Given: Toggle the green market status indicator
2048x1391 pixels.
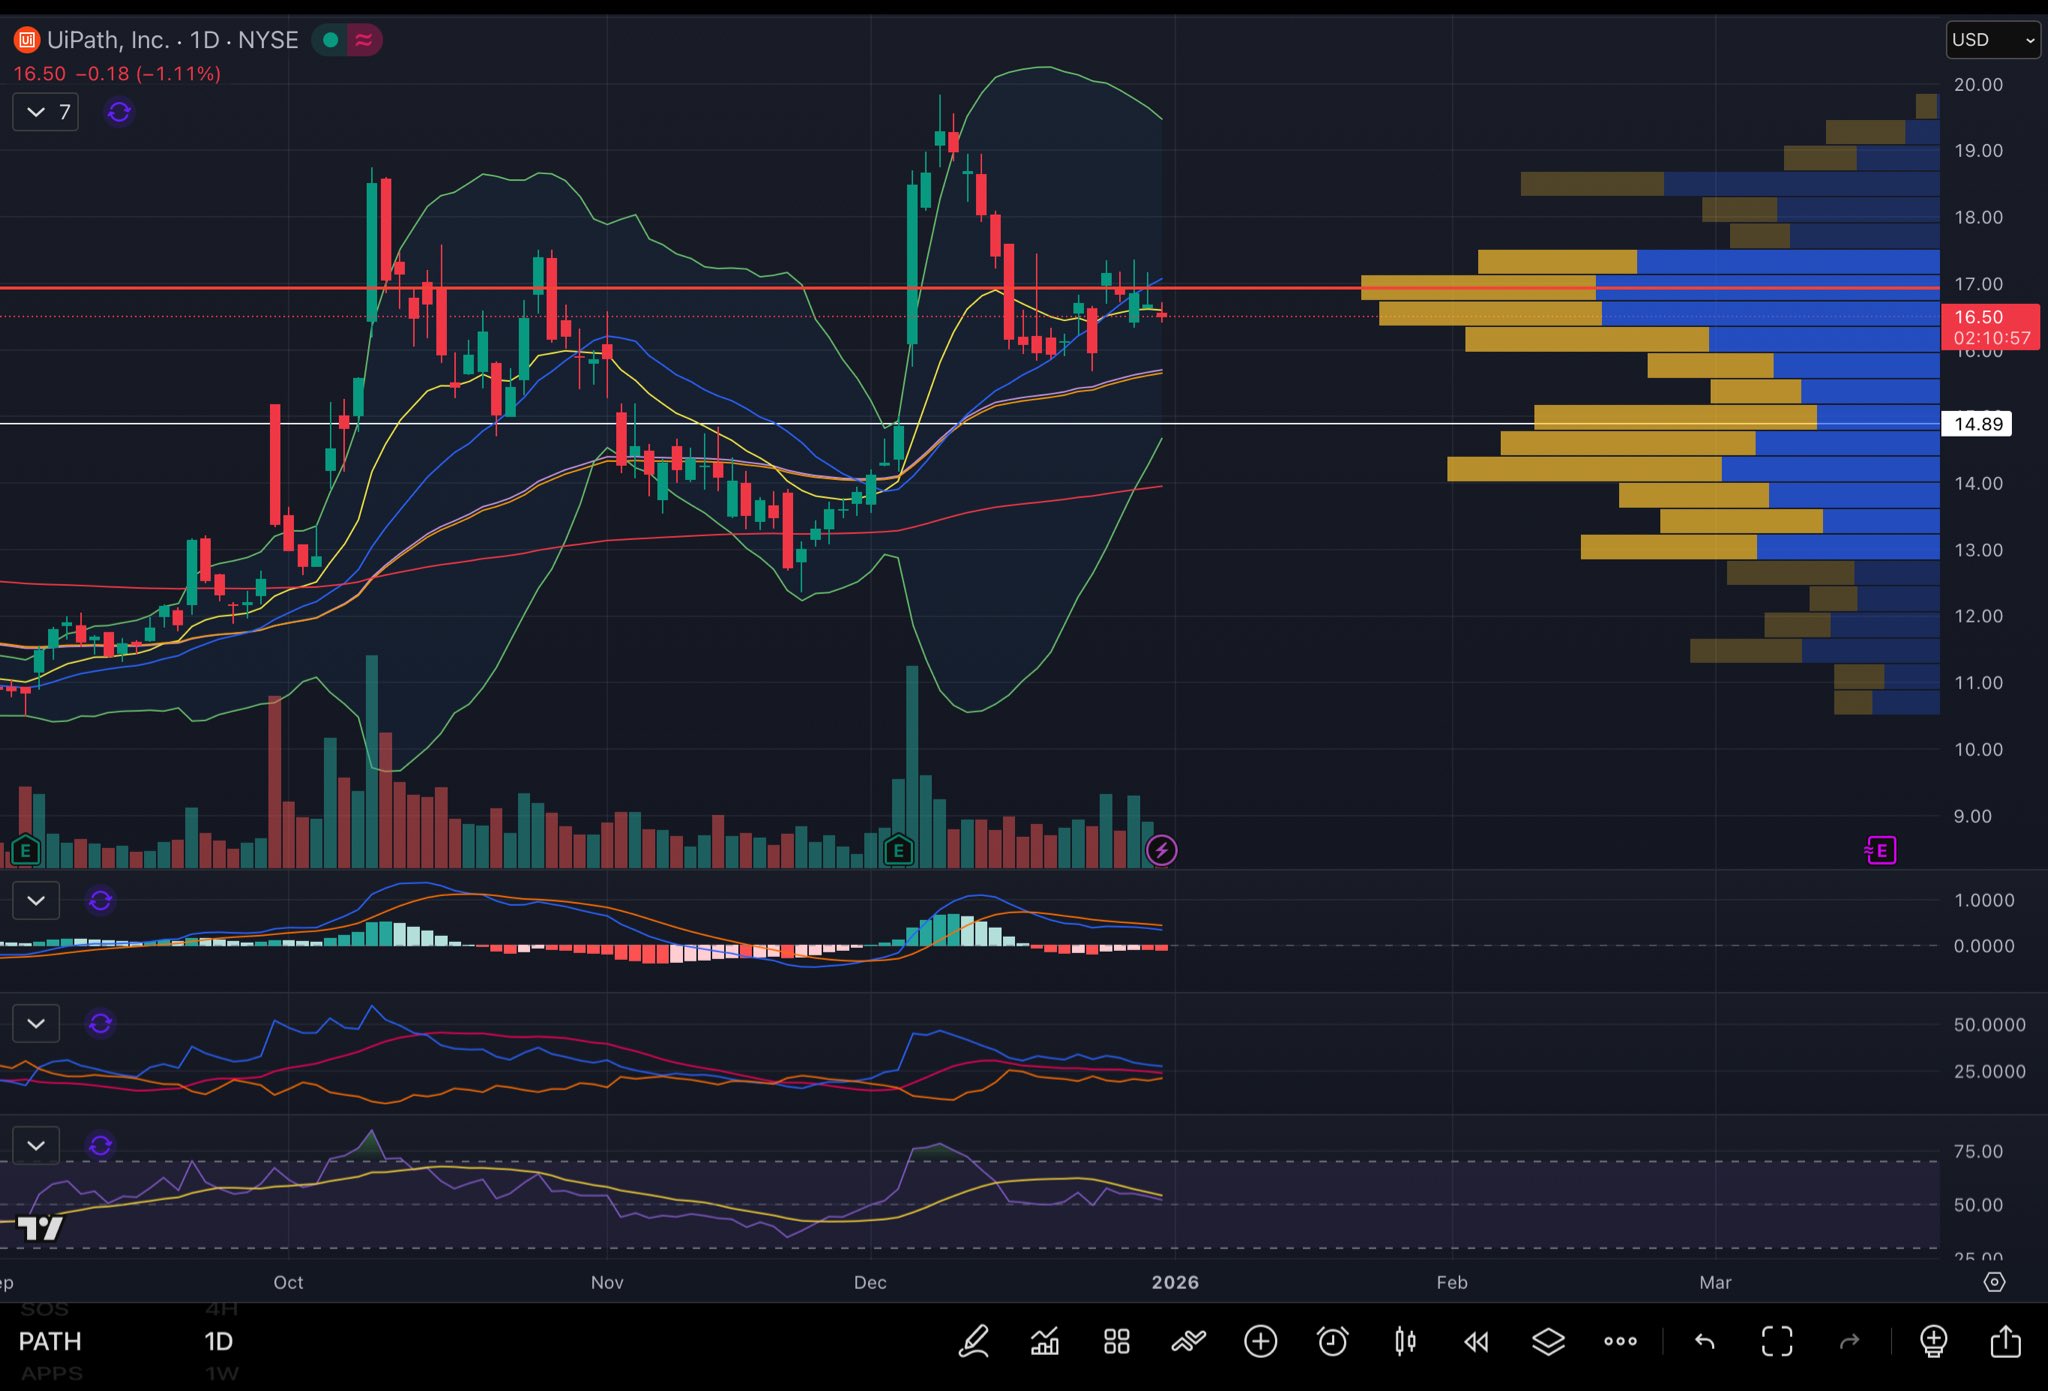Looking at the screenshot, I should pos(330,40).
